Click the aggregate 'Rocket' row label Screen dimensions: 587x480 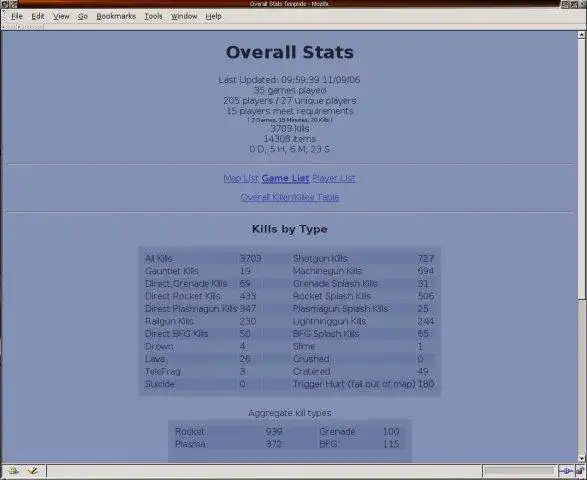(191, 431)
